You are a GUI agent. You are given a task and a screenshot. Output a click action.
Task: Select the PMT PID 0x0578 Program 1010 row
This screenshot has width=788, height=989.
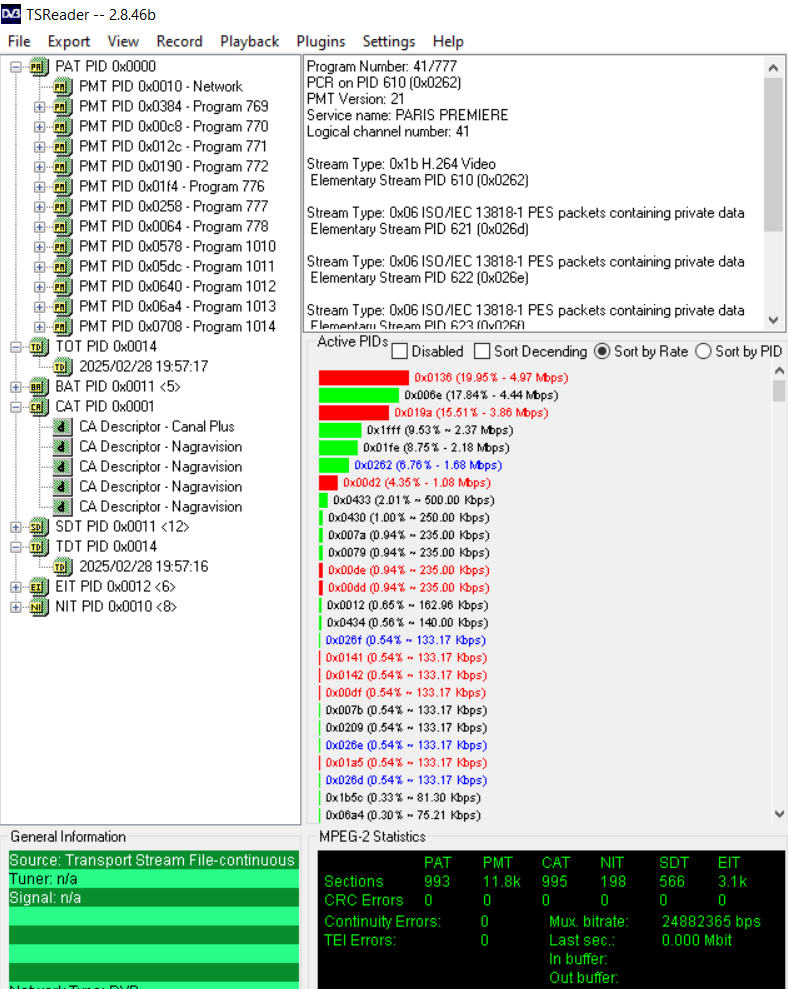click(x=177, y=247)
